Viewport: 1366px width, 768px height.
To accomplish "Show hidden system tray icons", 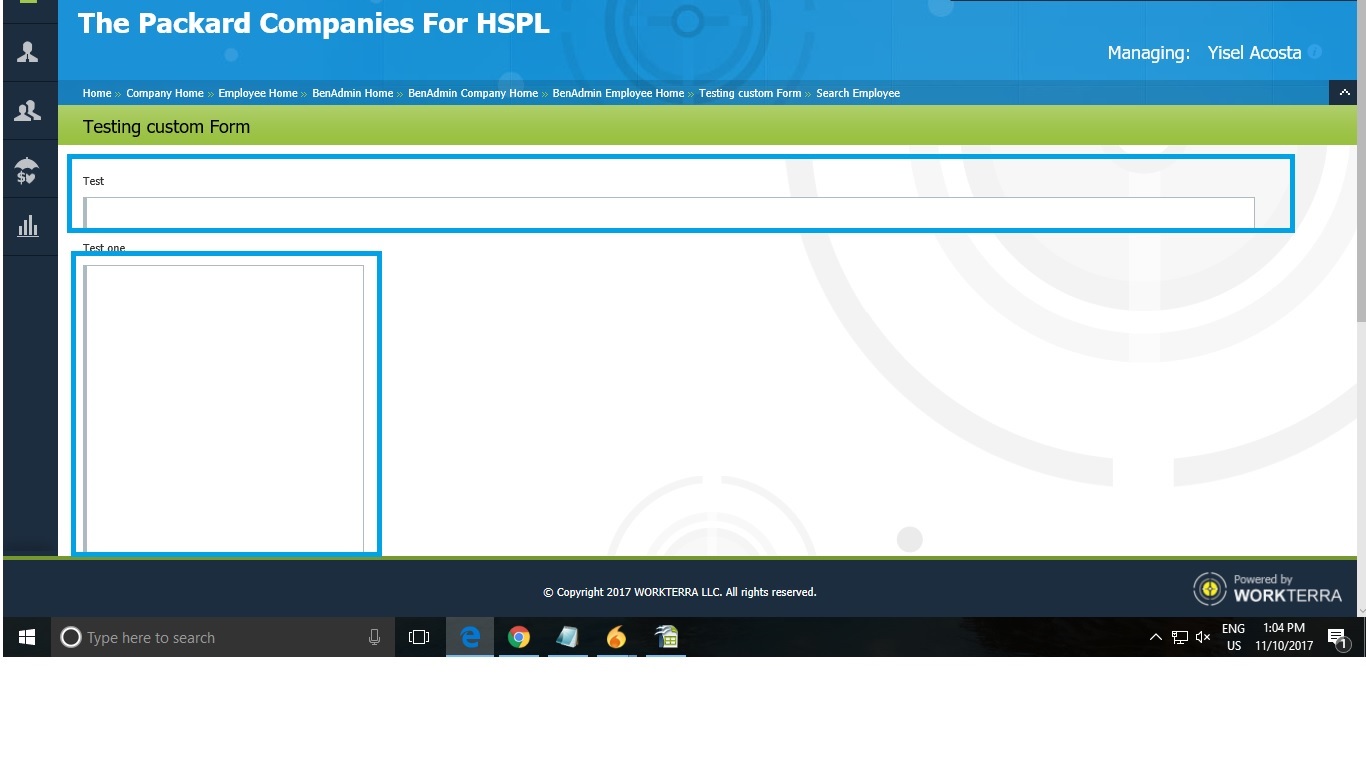I will point(1155,637).
